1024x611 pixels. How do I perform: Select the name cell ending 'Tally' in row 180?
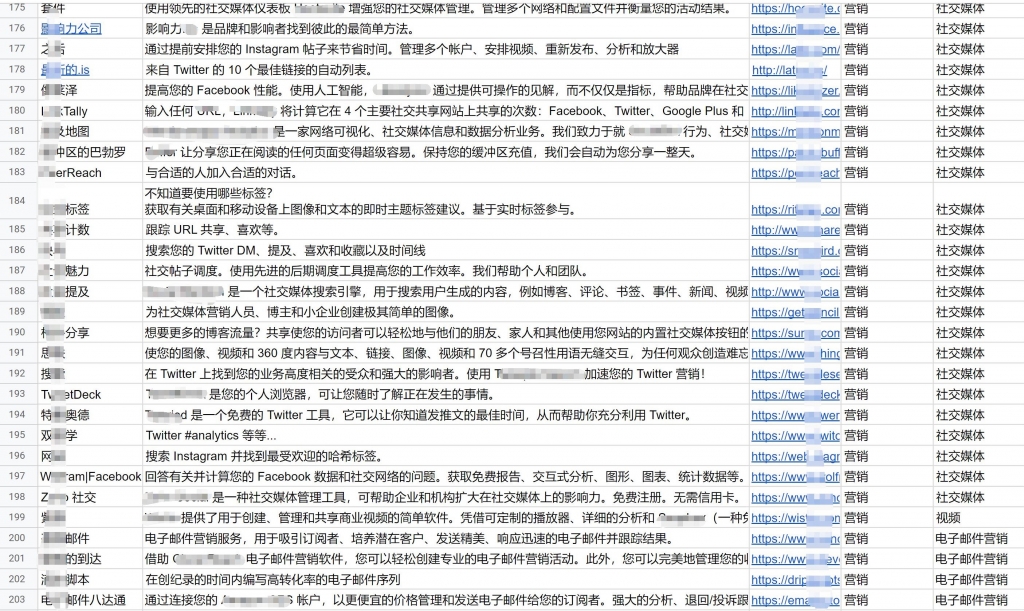click(x=90, y=111)
